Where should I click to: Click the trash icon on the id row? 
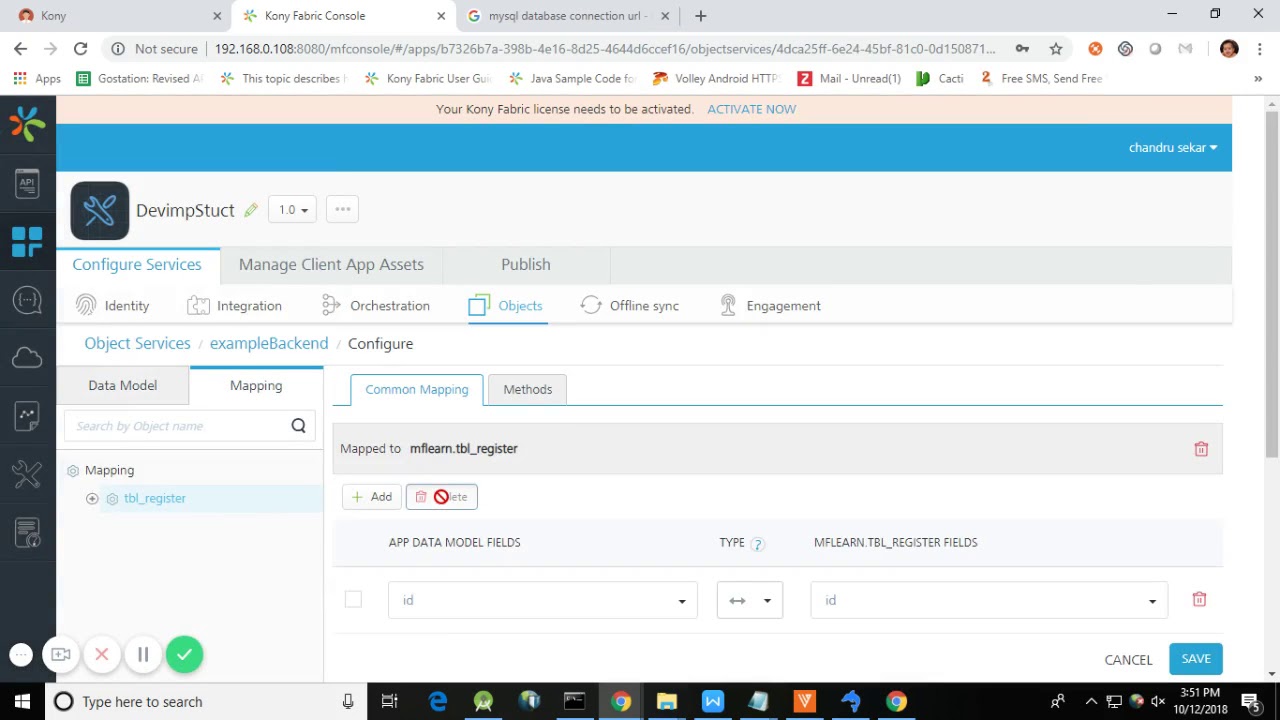click(1199, 599)
